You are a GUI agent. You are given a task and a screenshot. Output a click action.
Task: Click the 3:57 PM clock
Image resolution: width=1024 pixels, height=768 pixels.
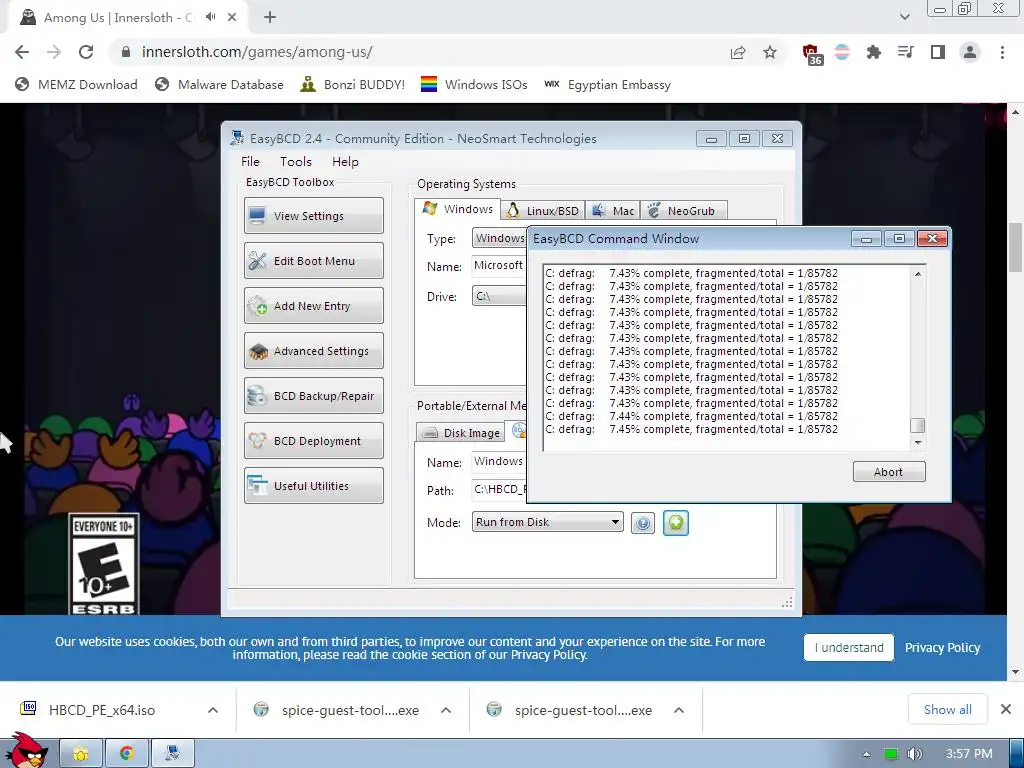tap(969, 754)
